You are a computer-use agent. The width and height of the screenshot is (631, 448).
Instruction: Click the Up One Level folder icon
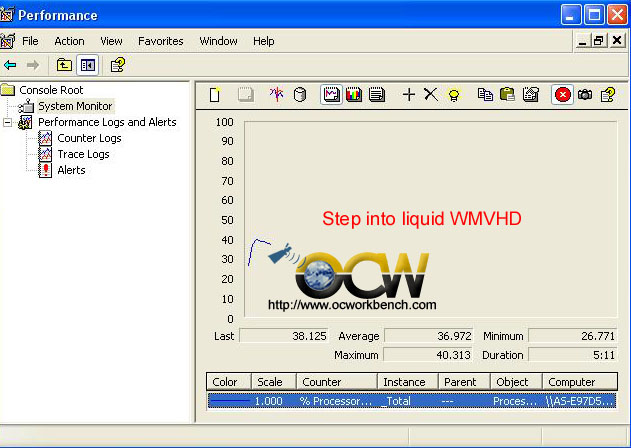64,65
